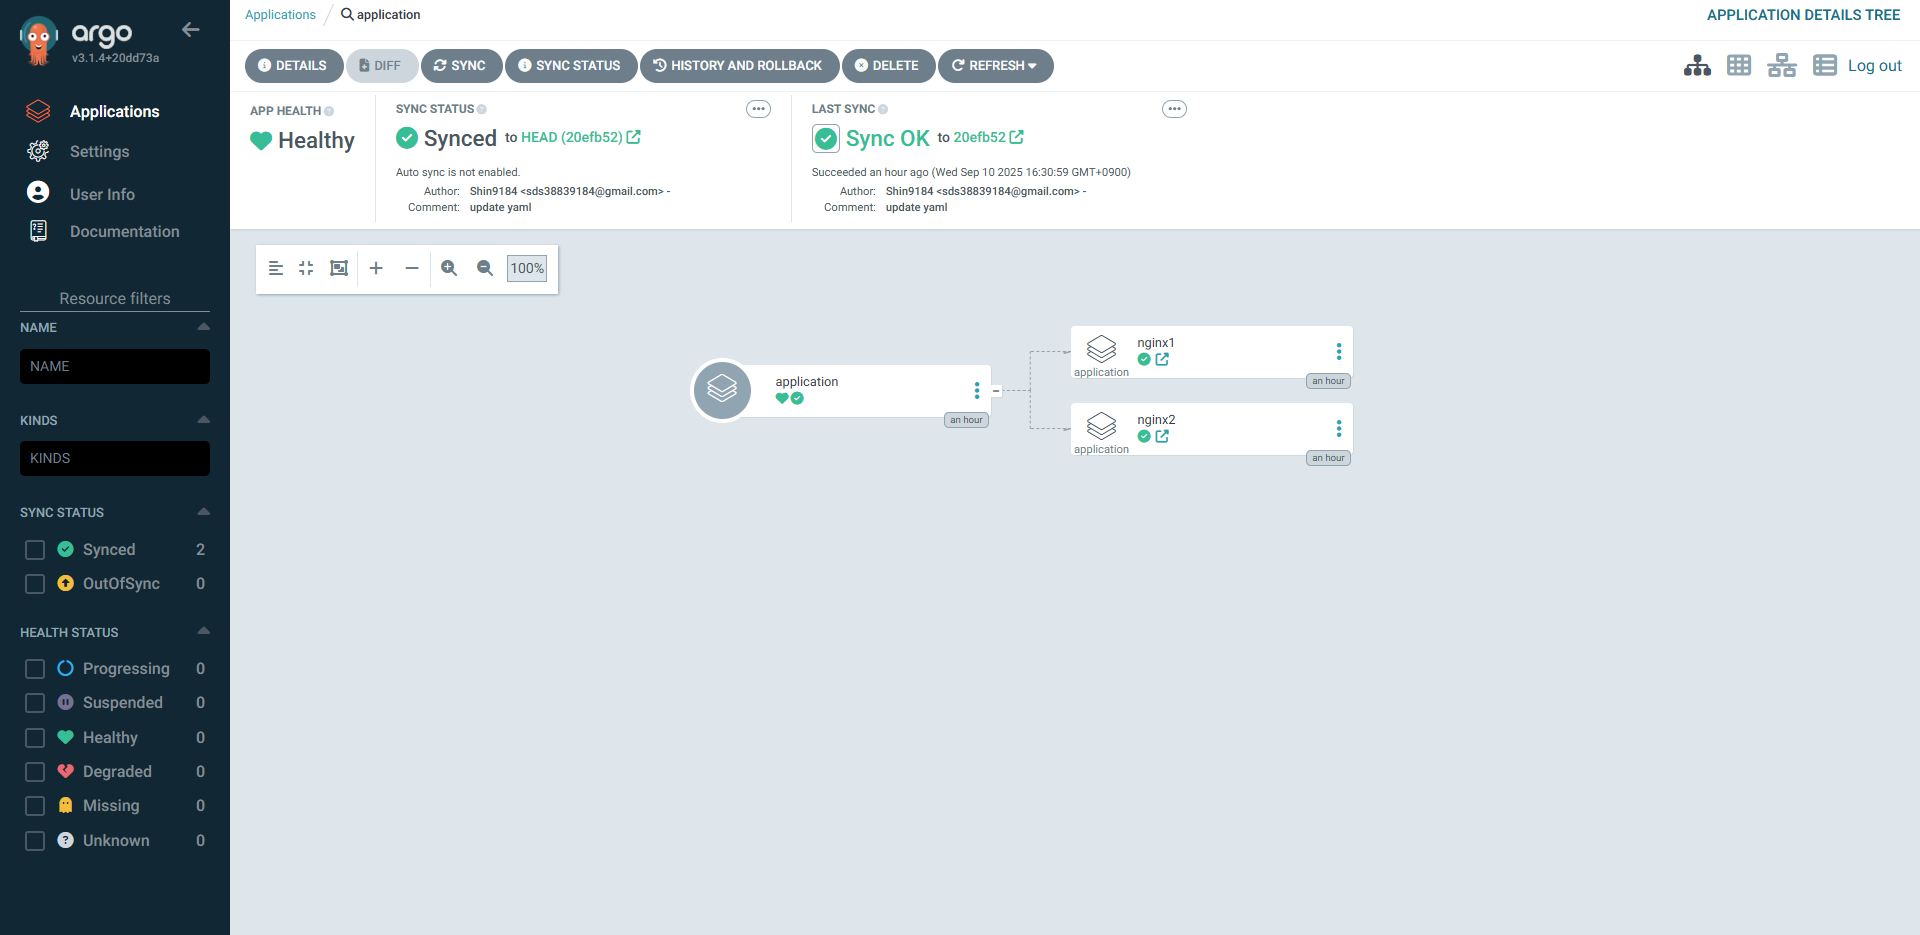Check the Progressing filter checkbox
This screenshot has width=1920, height=935.
pos(35,669)
